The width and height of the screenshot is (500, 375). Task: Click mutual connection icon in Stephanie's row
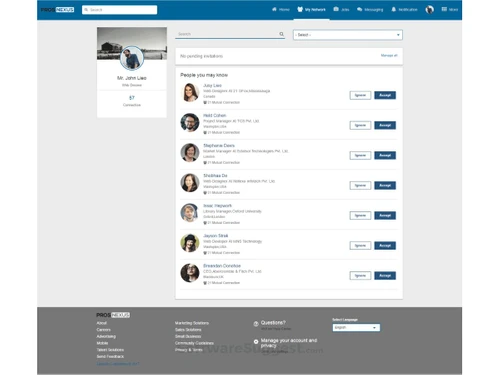pyautogui.click(x=205, y=163)
